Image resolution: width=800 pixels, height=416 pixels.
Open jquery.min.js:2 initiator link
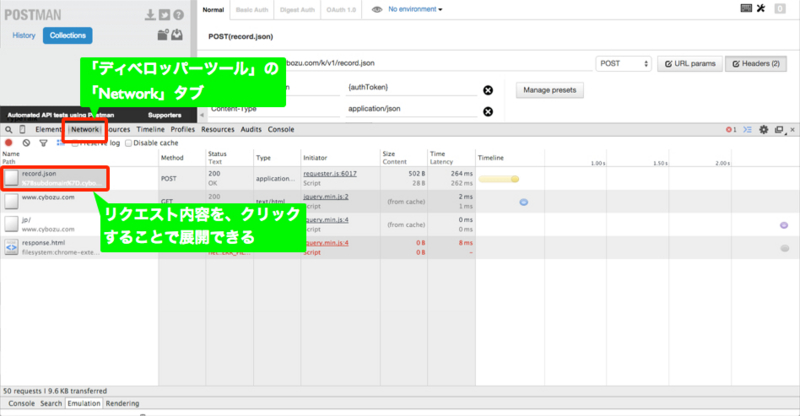[326, 197]
